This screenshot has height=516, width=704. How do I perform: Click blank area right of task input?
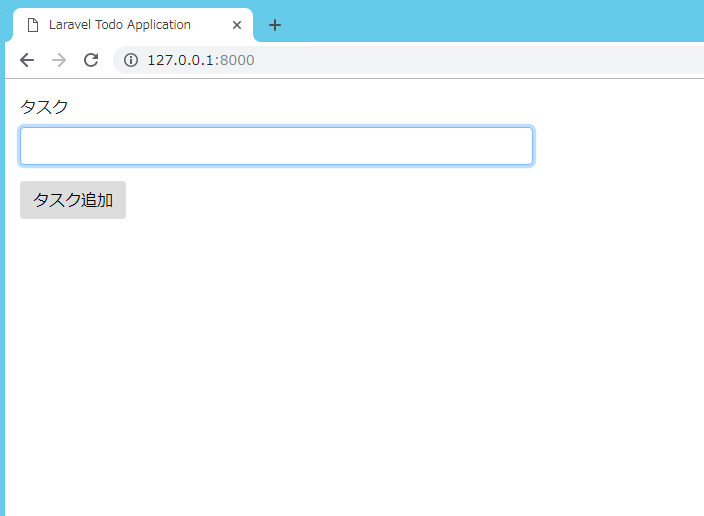[x=620, y=146]
